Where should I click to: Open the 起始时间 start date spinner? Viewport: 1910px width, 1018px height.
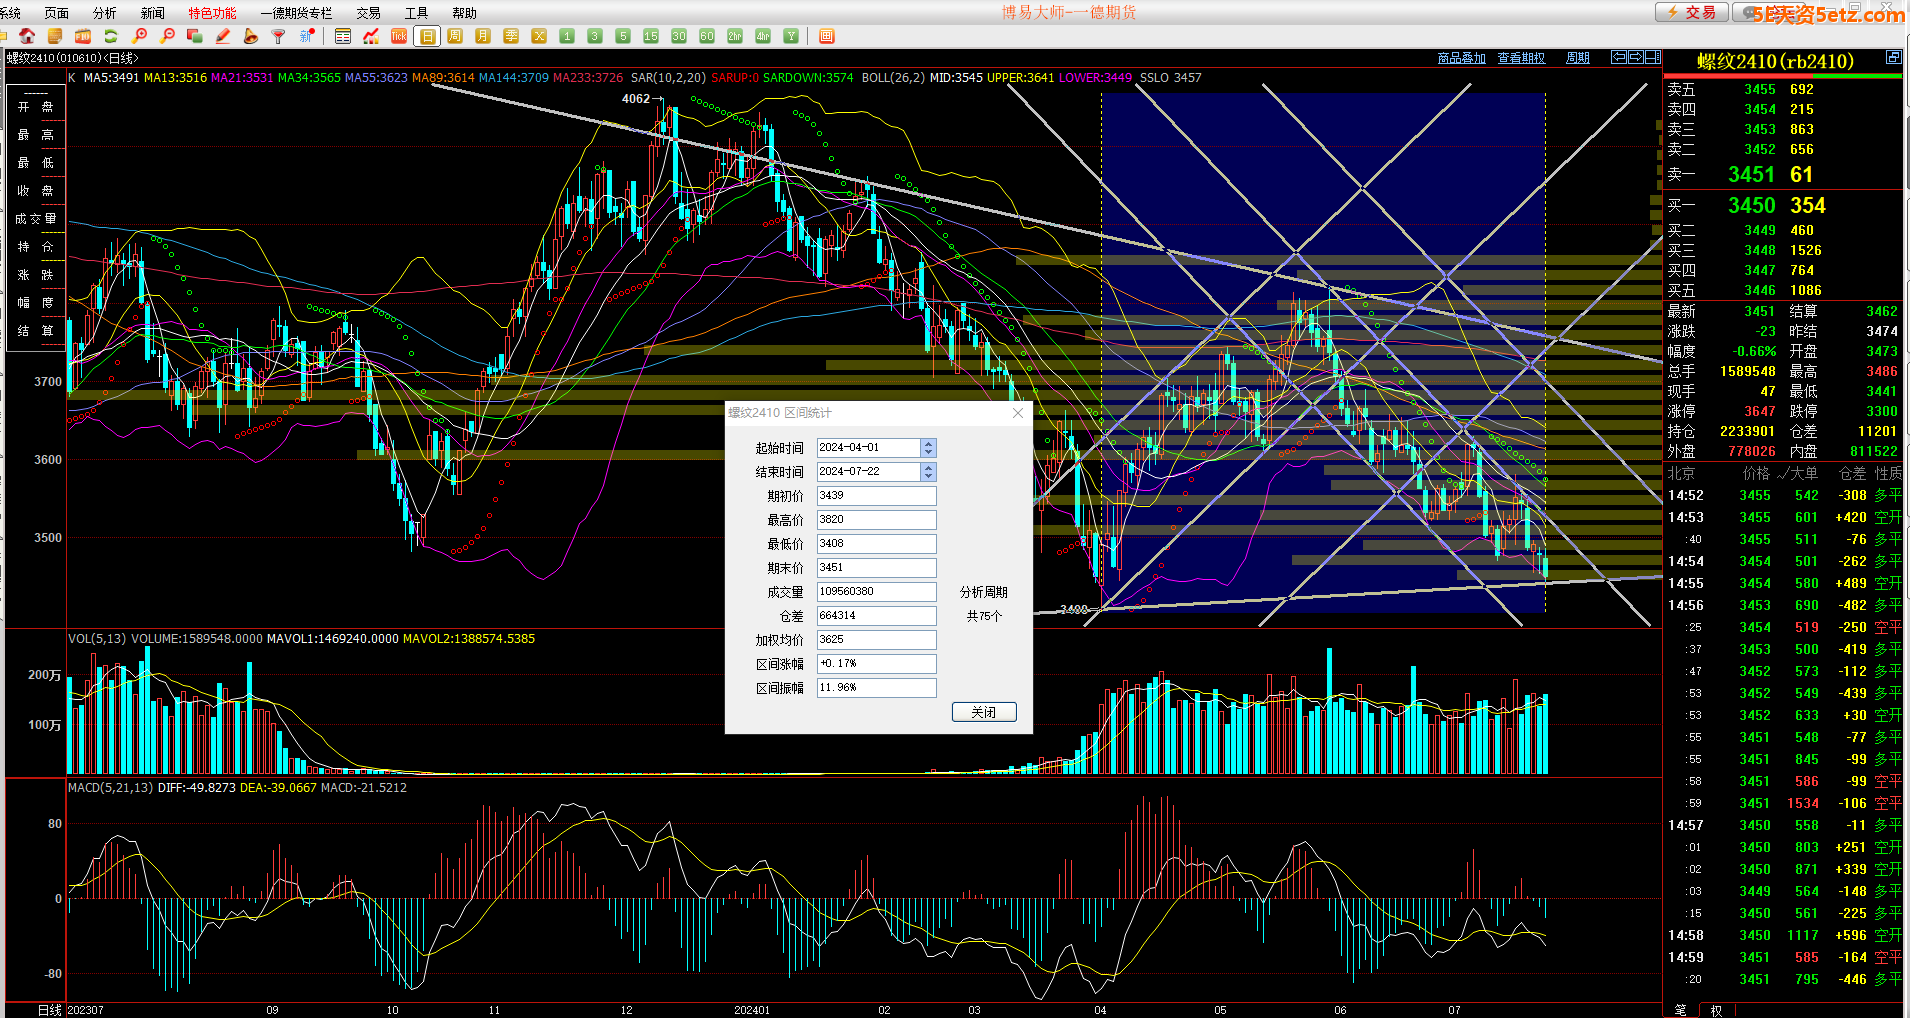928,448
